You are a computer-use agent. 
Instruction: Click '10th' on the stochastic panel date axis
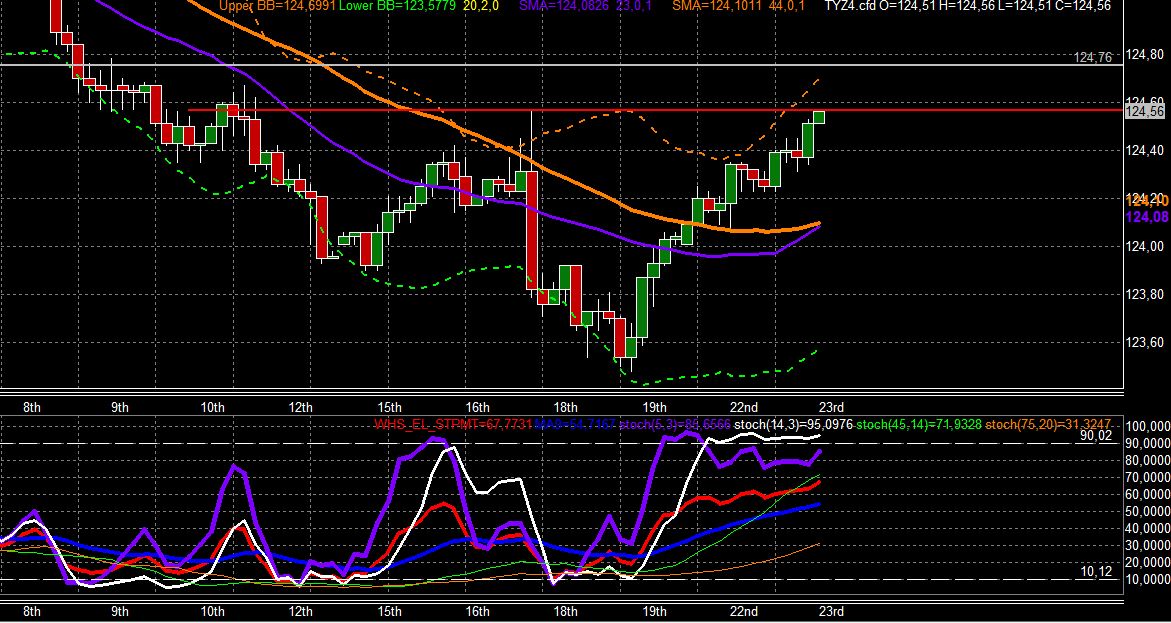tap(213, 612)
